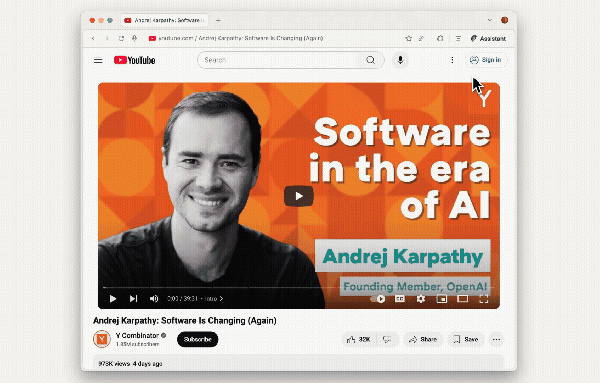Open the three-dot settings menu near Sign in

[452, 60]
